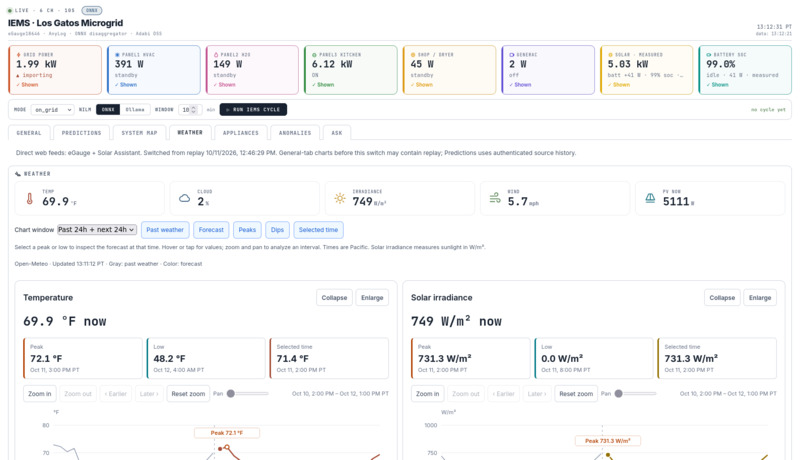This screenshot has height=460, width=806.
Task: Click Zoom in on Temperature chart
Action: click(x=40, y=394)
